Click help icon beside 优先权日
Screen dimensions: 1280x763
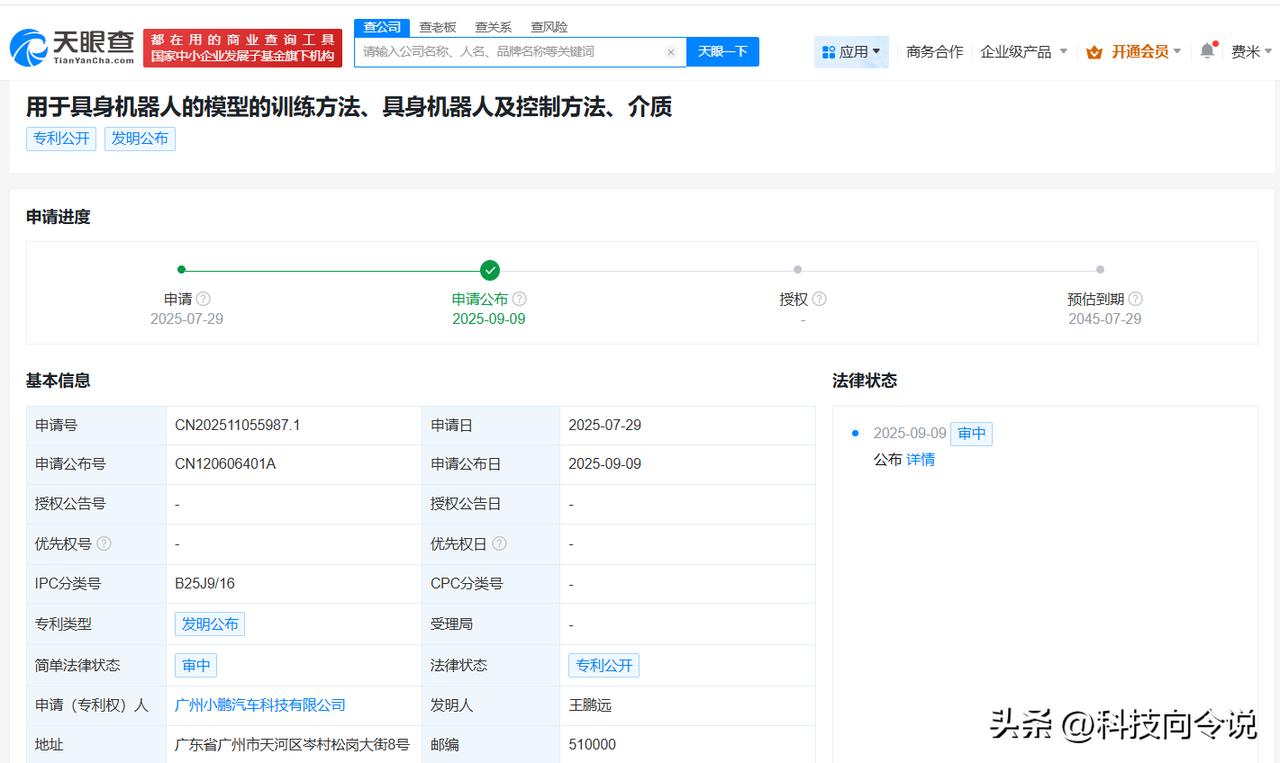(x=499, y=544)
